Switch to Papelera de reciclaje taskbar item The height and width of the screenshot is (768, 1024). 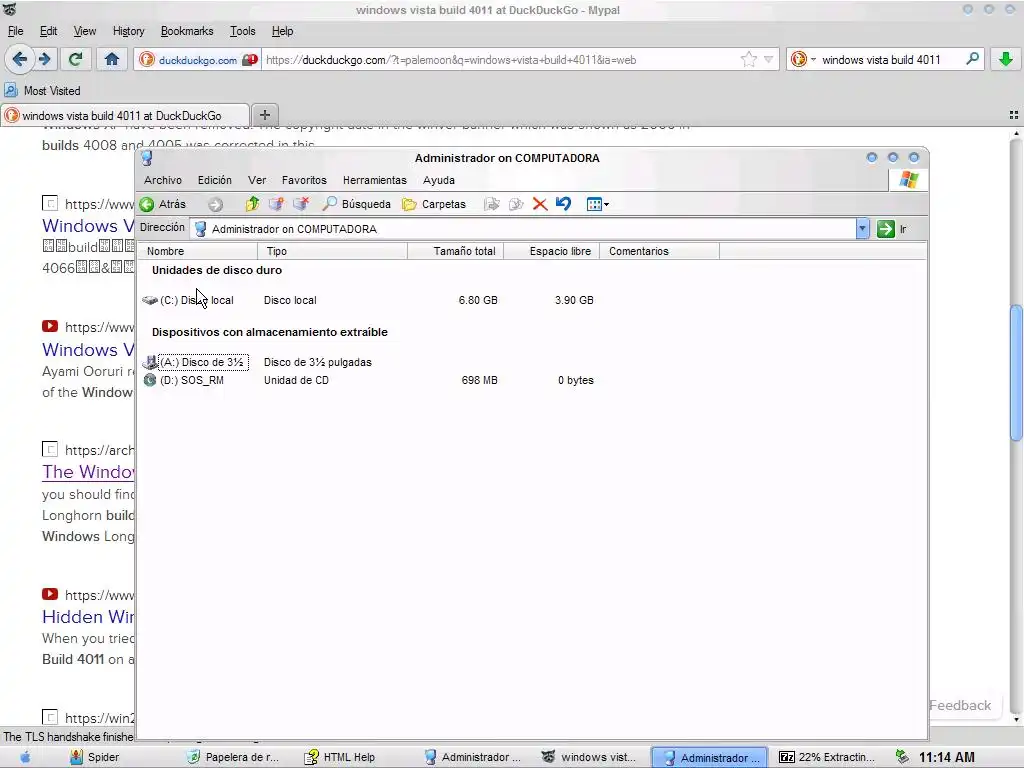point(233,757)
